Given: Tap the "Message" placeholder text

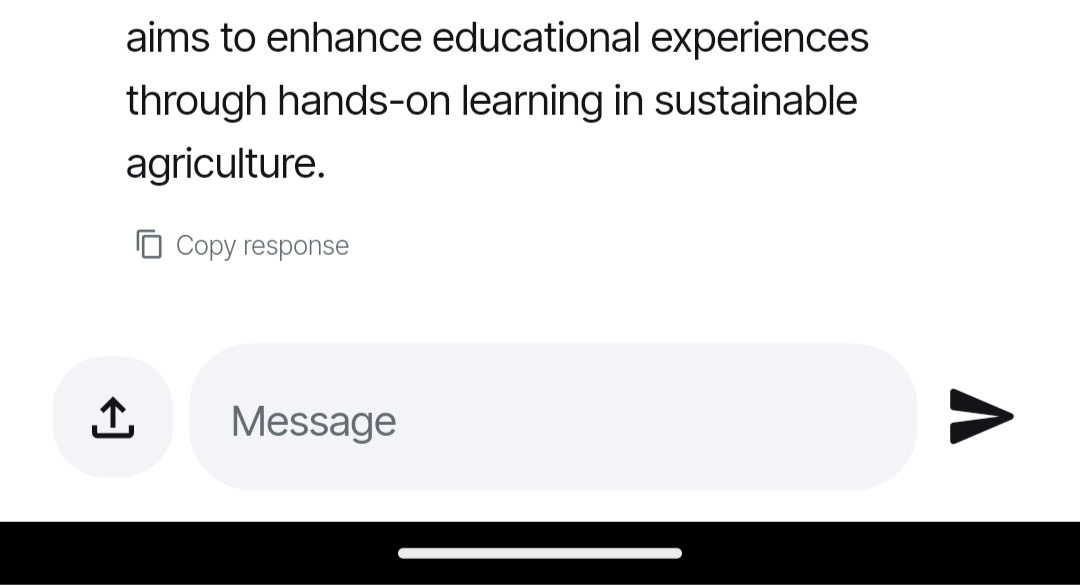Looking at the screenshot, I should coord(313,421).
